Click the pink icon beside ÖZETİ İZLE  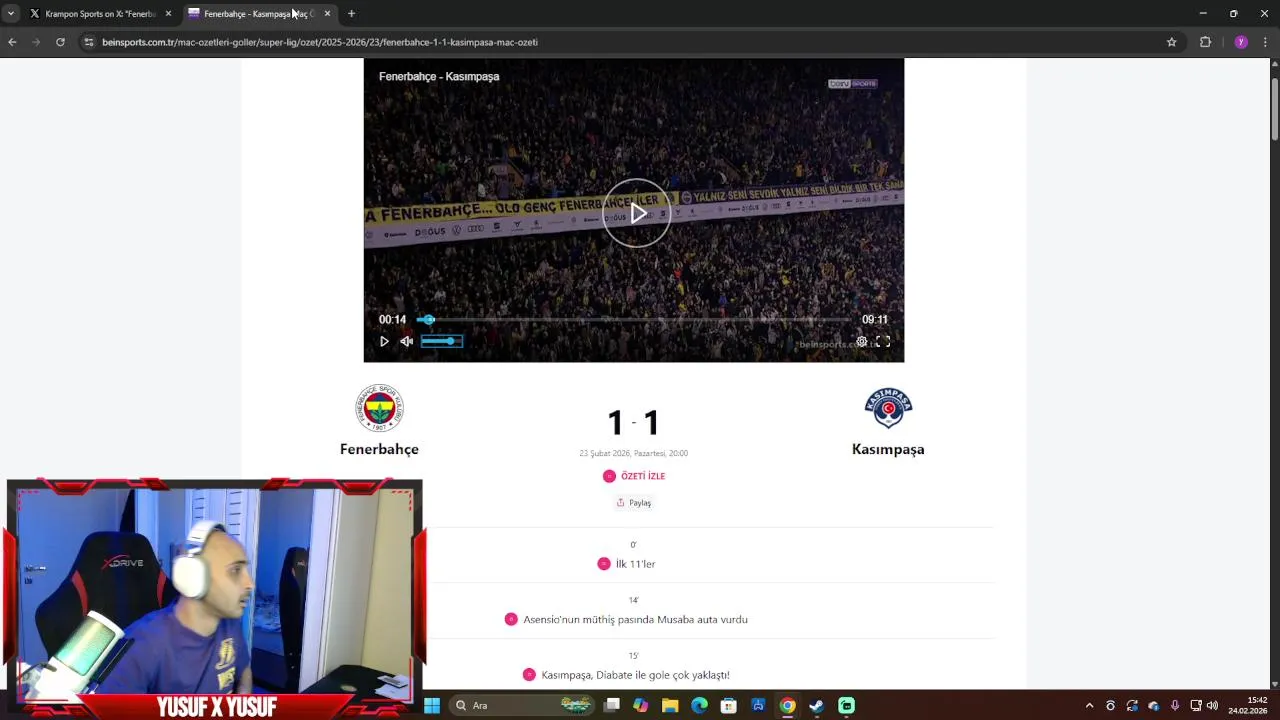pyautogui.click(x=609, y=476)
